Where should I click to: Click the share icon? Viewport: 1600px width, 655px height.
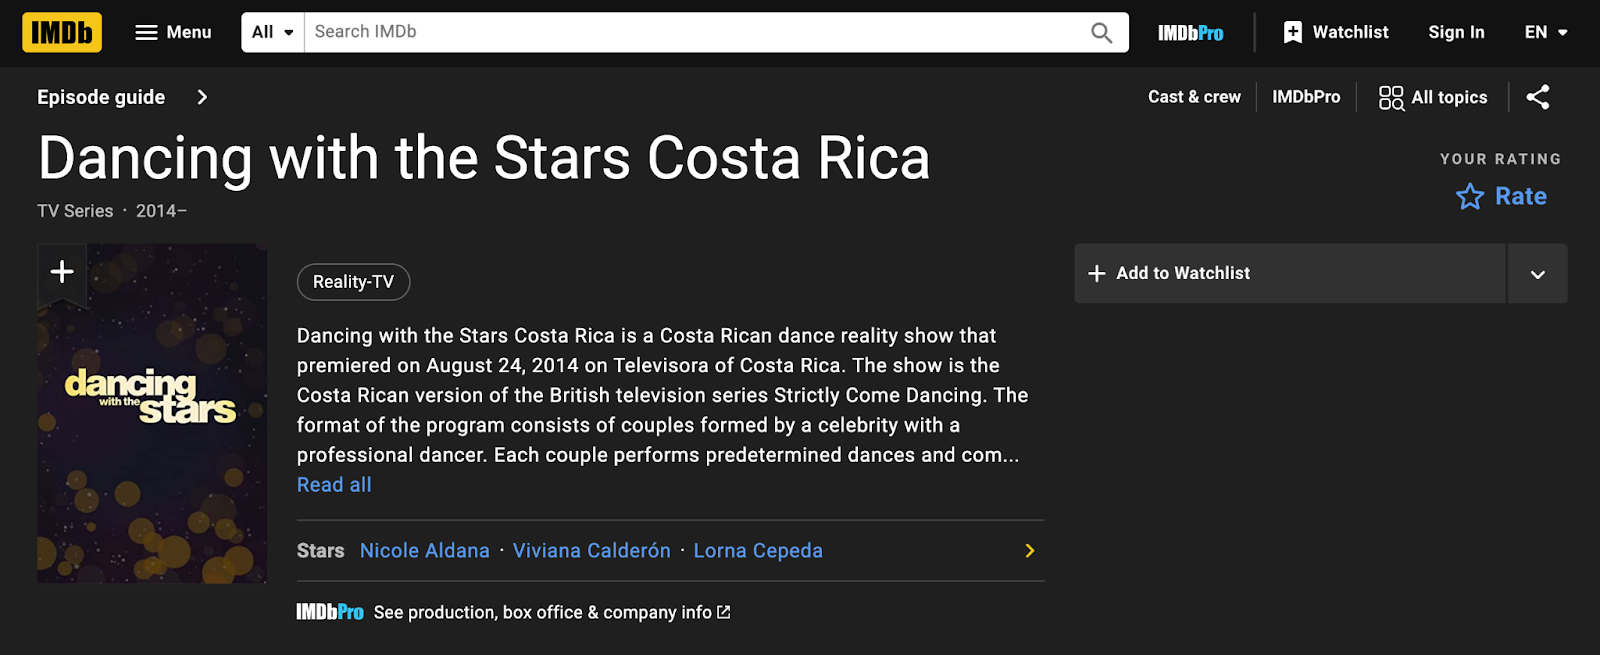click(1538, 97)
